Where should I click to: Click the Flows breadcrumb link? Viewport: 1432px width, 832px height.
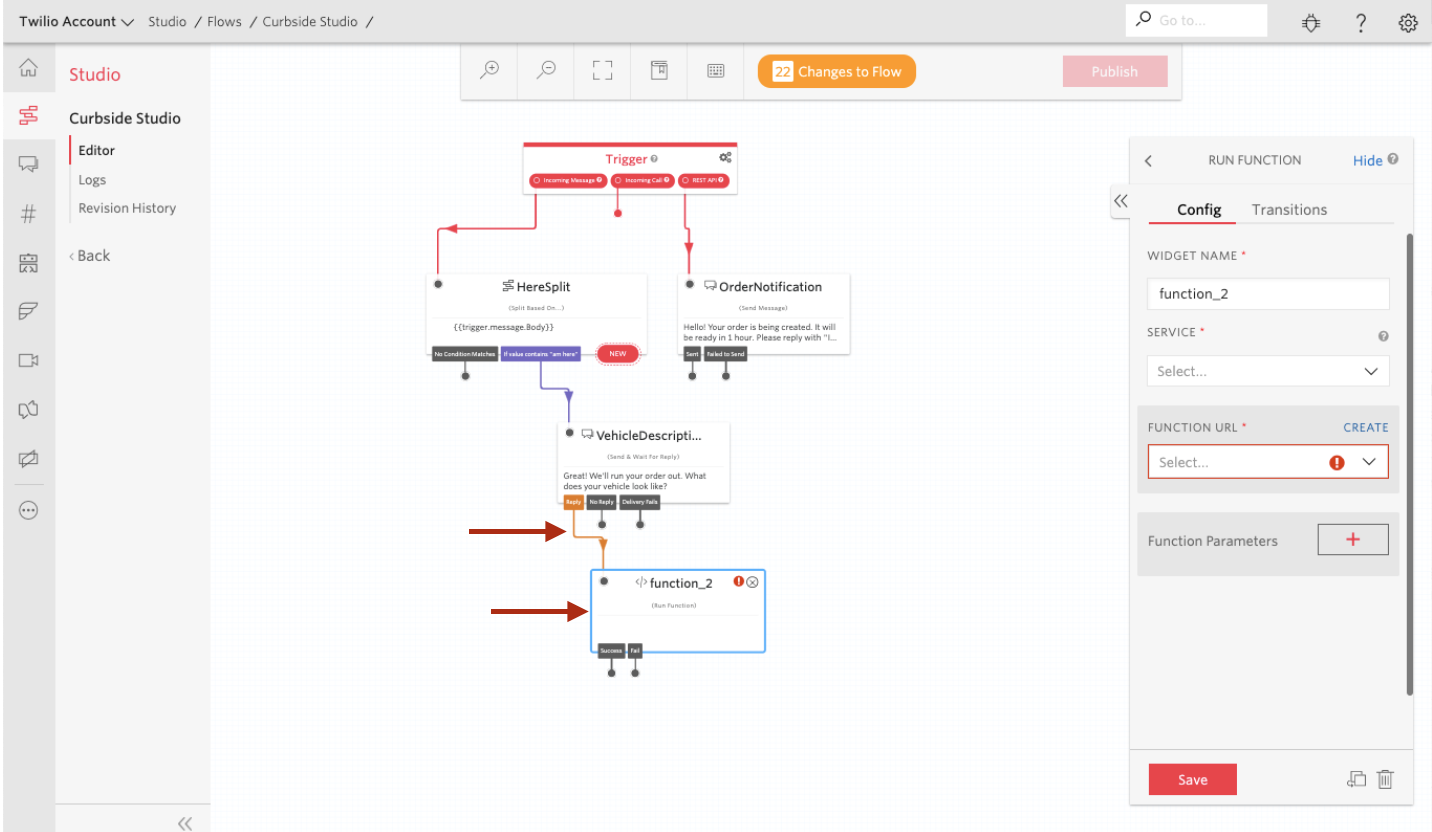(x=224, y=21)
